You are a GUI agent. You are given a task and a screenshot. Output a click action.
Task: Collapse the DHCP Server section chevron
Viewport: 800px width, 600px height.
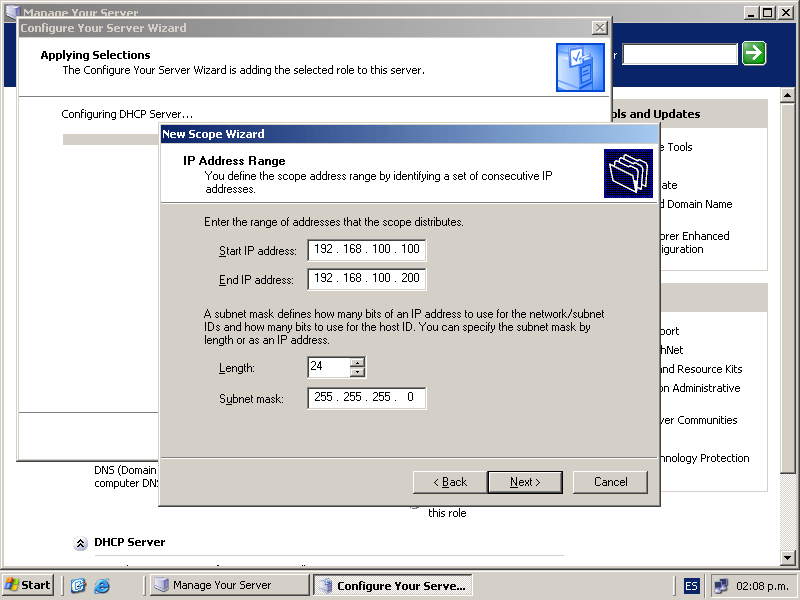(x=80, y=543)
